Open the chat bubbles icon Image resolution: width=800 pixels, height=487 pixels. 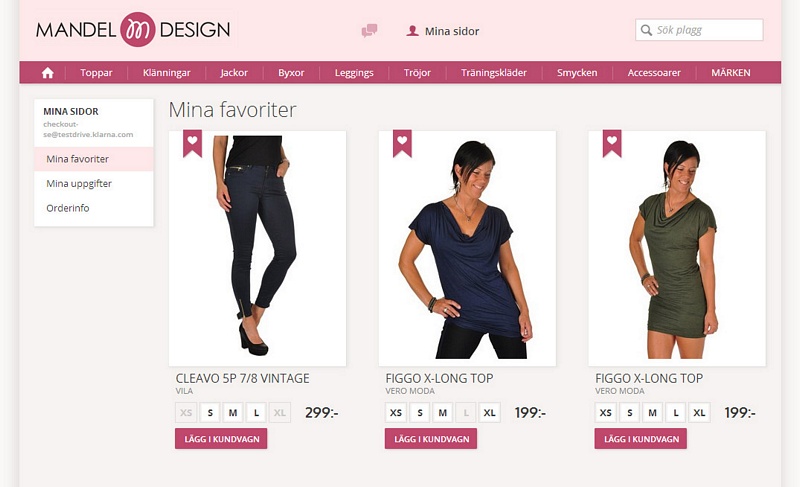click(x=369, y=31)
